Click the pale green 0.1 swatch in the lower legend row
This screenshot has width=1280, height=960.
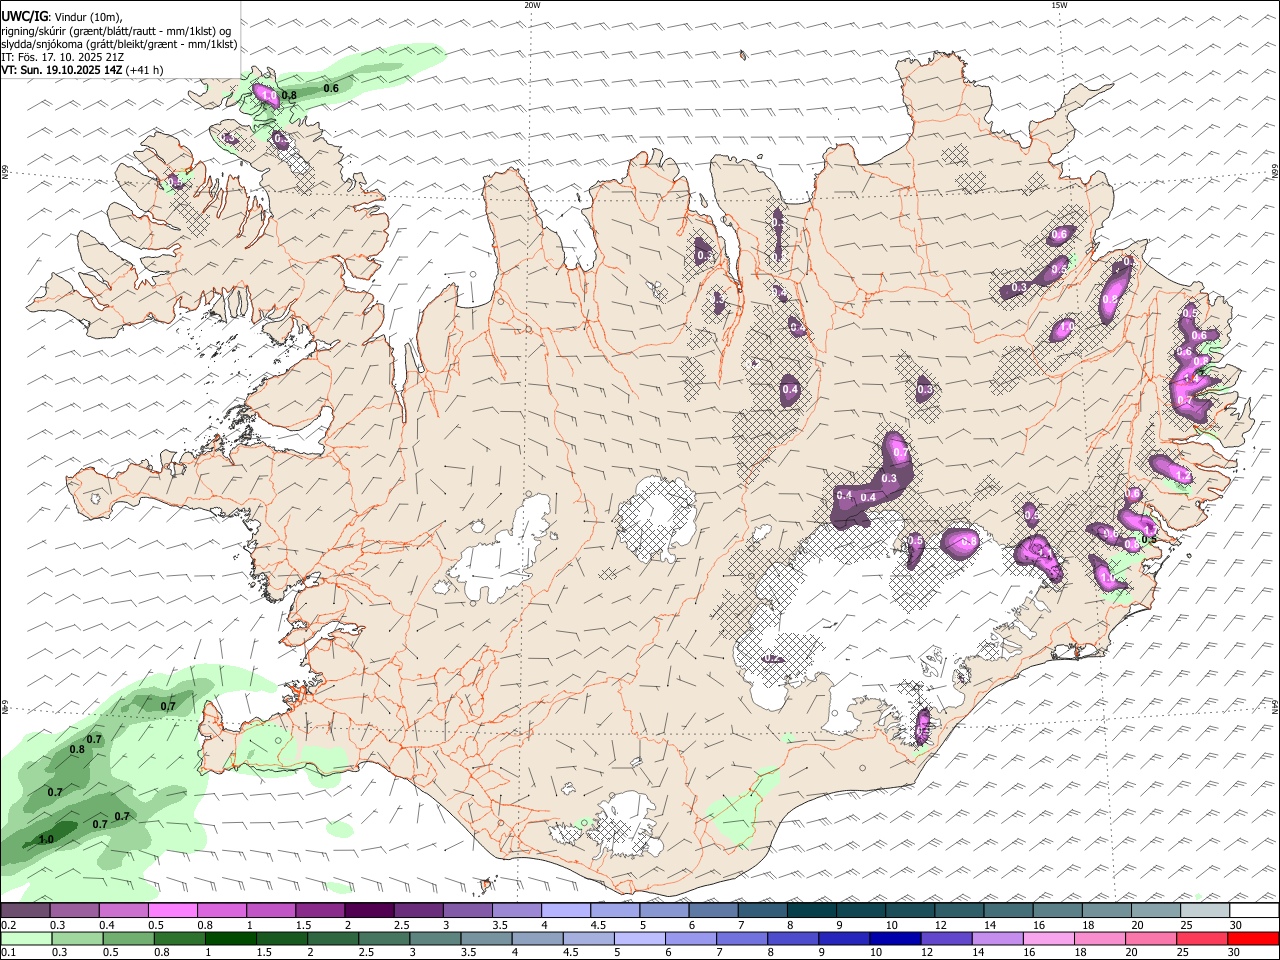coord(26,939)
